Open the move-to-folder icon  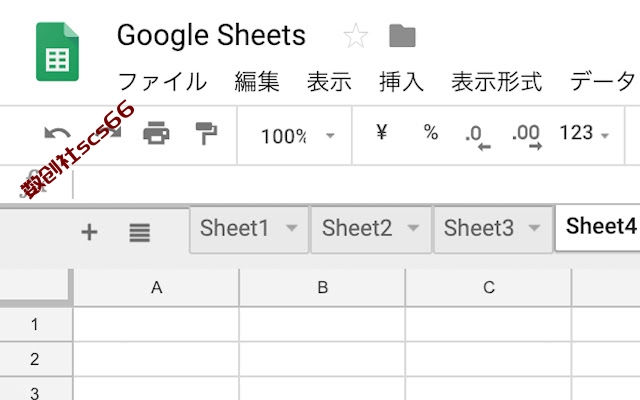click(x=402, y=36)
